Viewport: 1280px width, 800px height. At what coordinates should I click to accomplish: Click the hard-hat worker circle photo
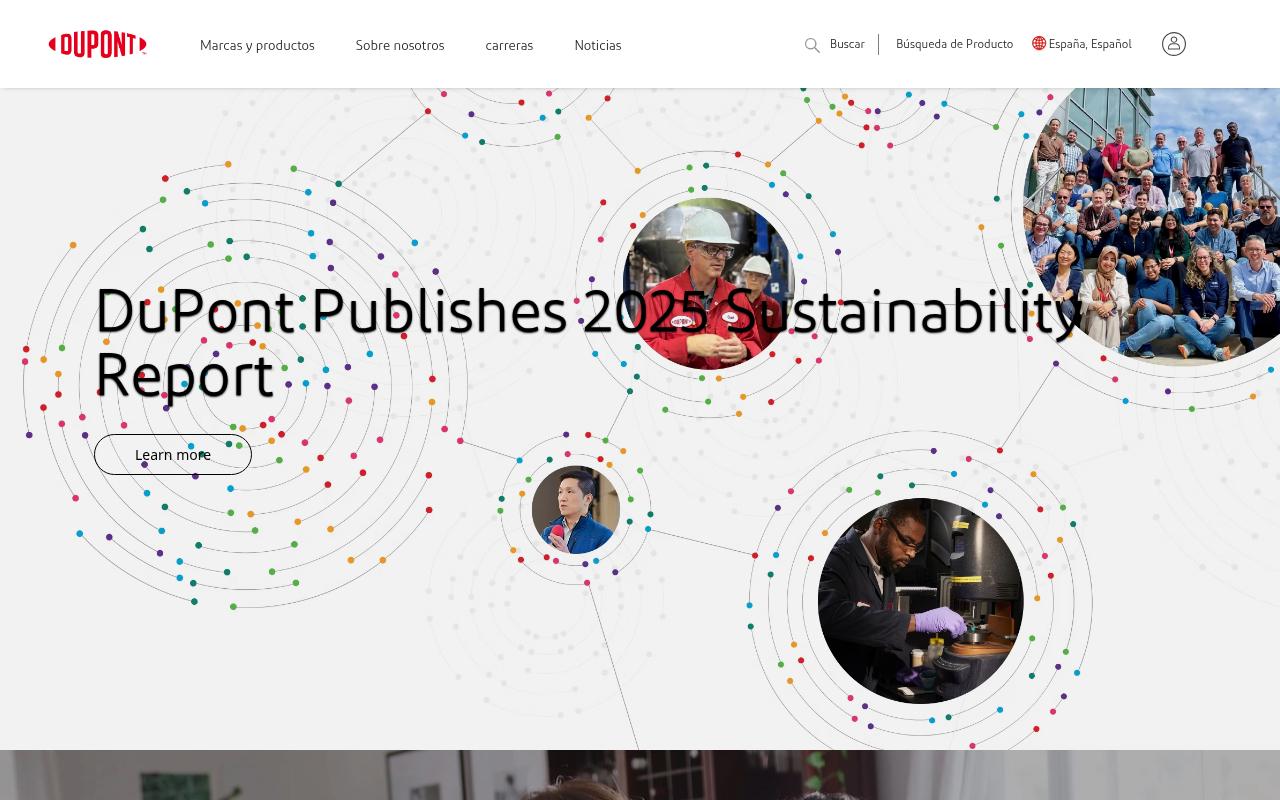coord(709,284)
